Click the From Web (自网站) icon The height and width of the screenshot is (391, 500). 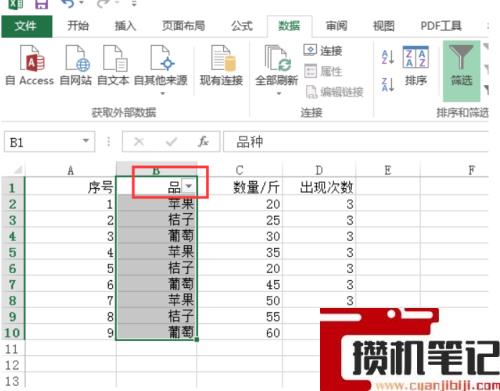[77, 59]
